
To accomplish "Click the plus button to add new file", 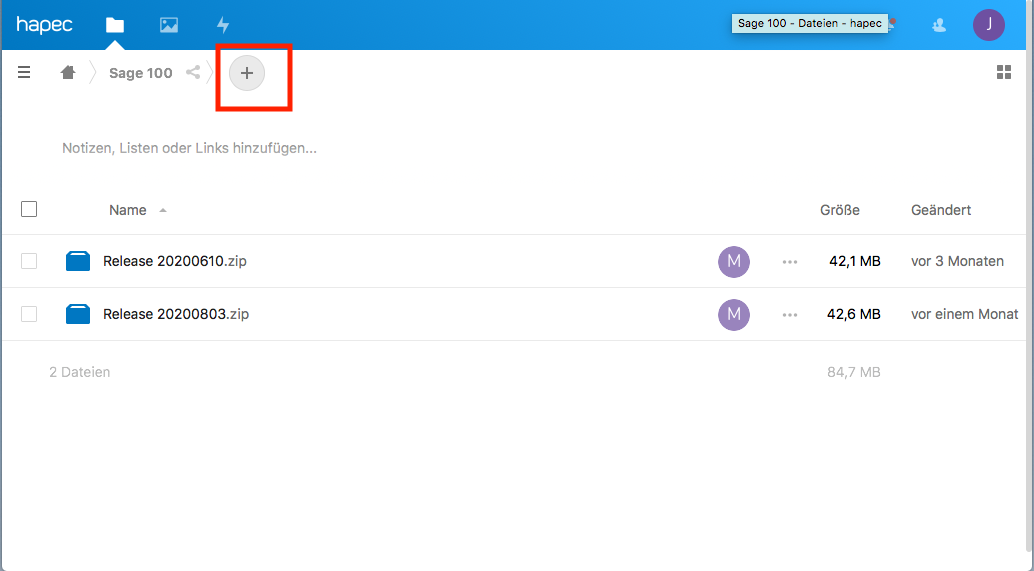I will click(x=247, y=73).
